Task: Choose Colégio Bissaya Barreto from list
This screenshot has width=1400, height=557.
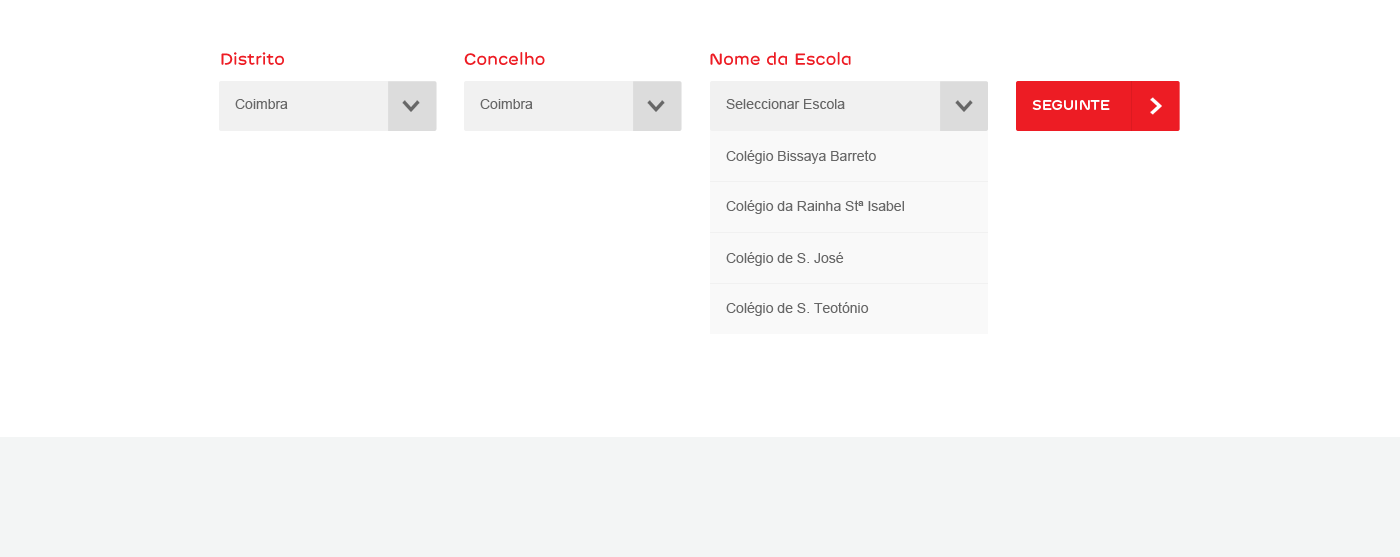Action: (x=849, y=156)
